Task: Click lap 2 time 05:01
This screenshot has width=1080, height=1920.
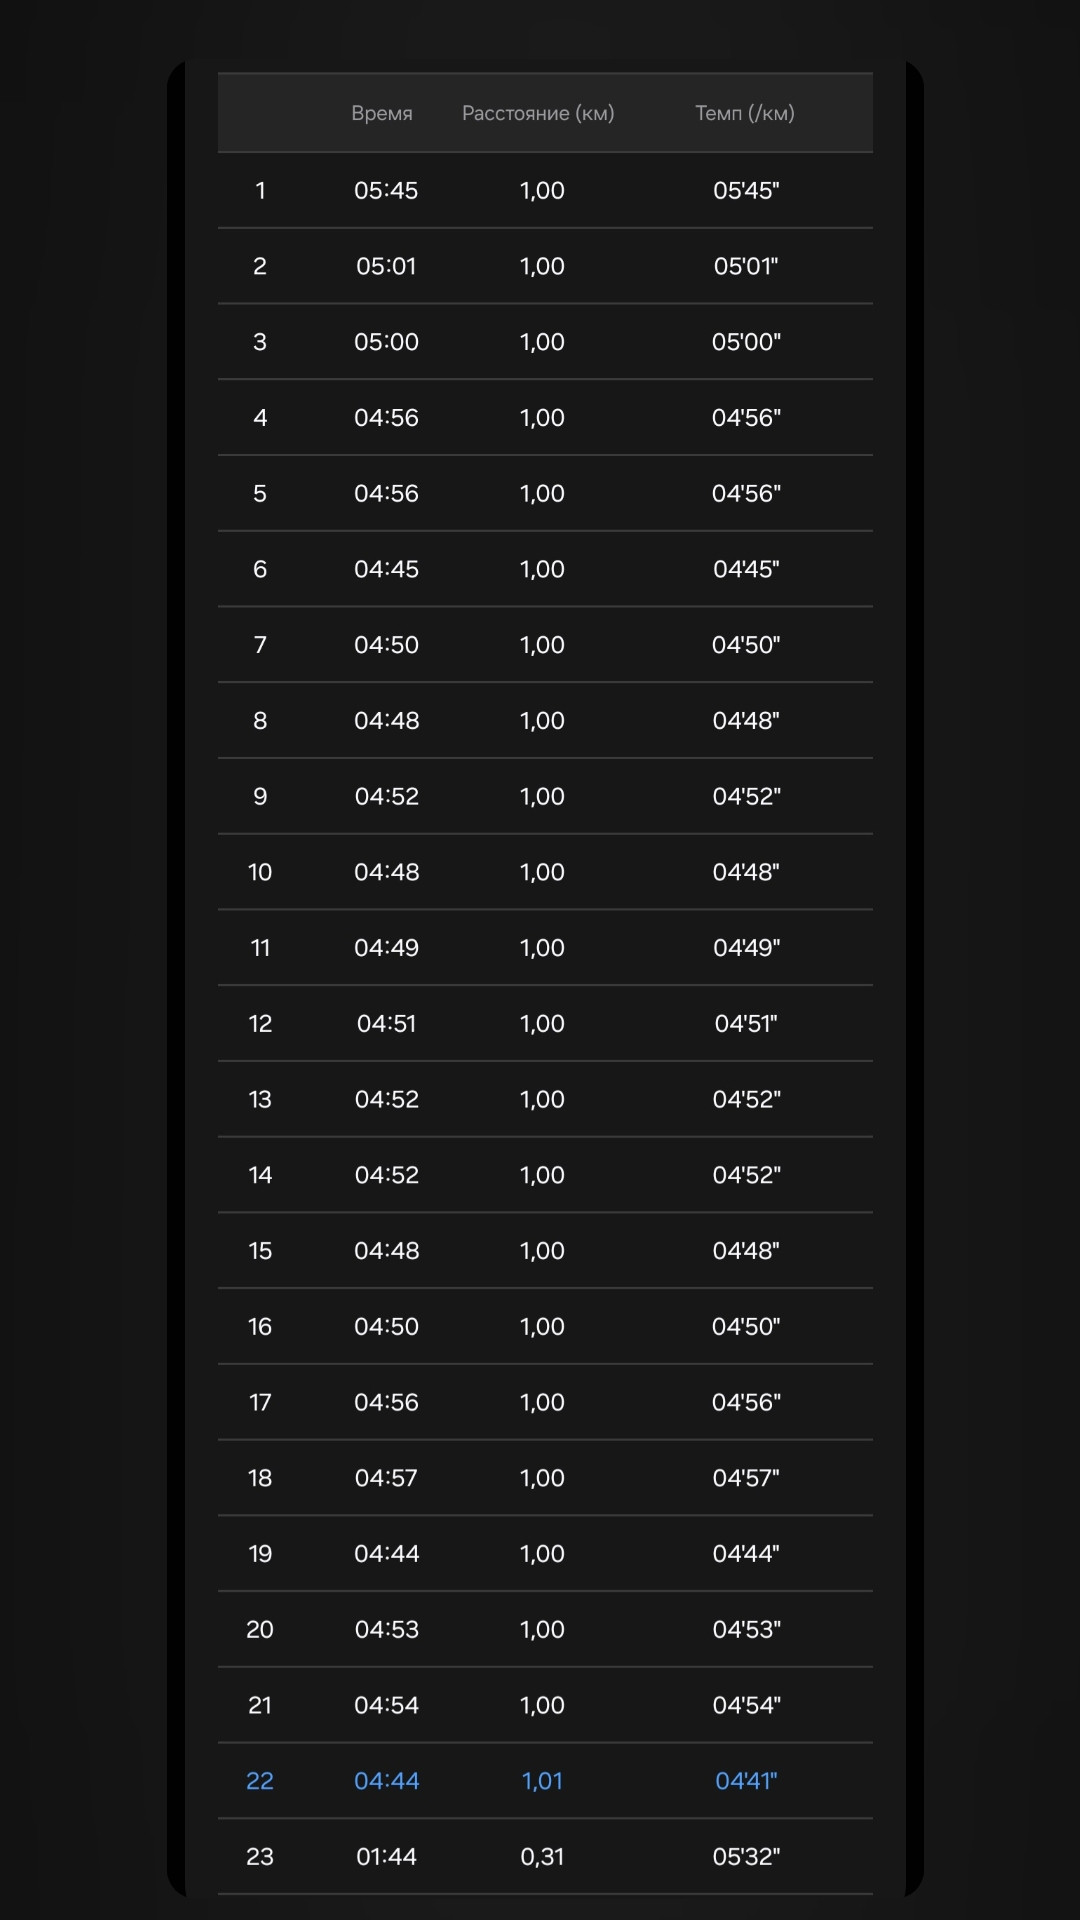Action: coord(386,266)
